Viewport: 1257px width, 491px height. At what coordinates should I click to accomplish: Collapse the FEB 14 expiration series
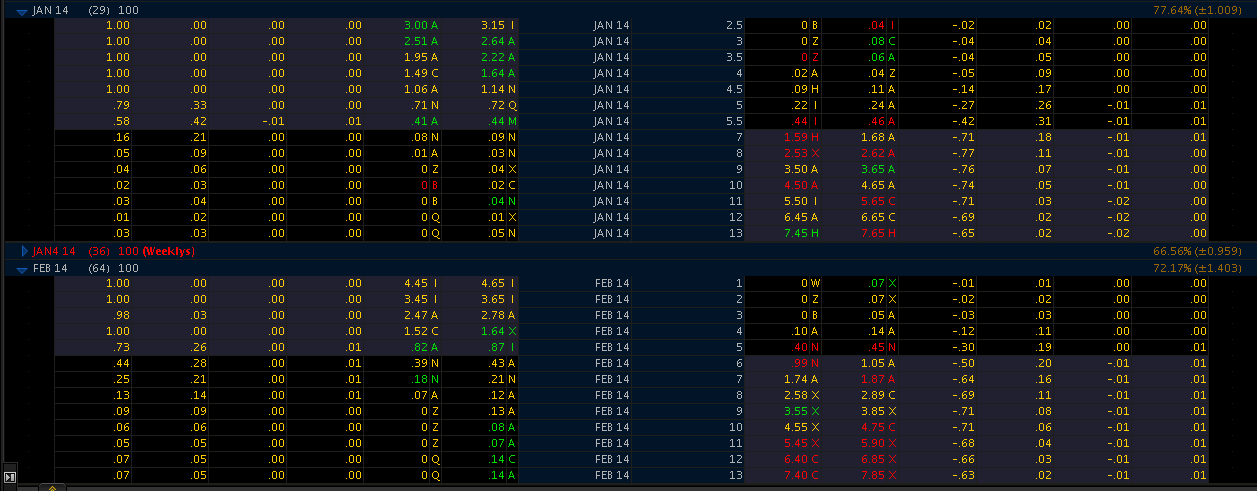(x=22, y=268)
